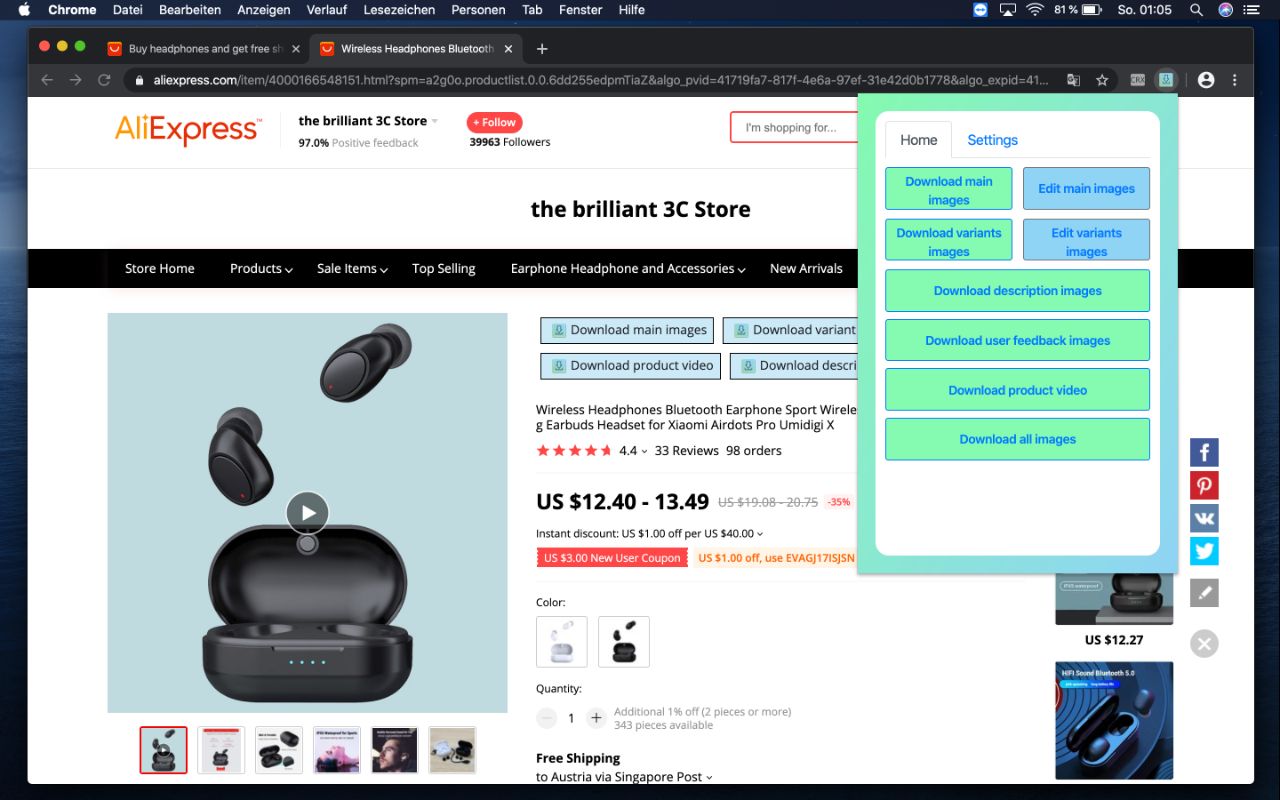
Task: Share the product on Twitter
Action: coord(1204,551)
